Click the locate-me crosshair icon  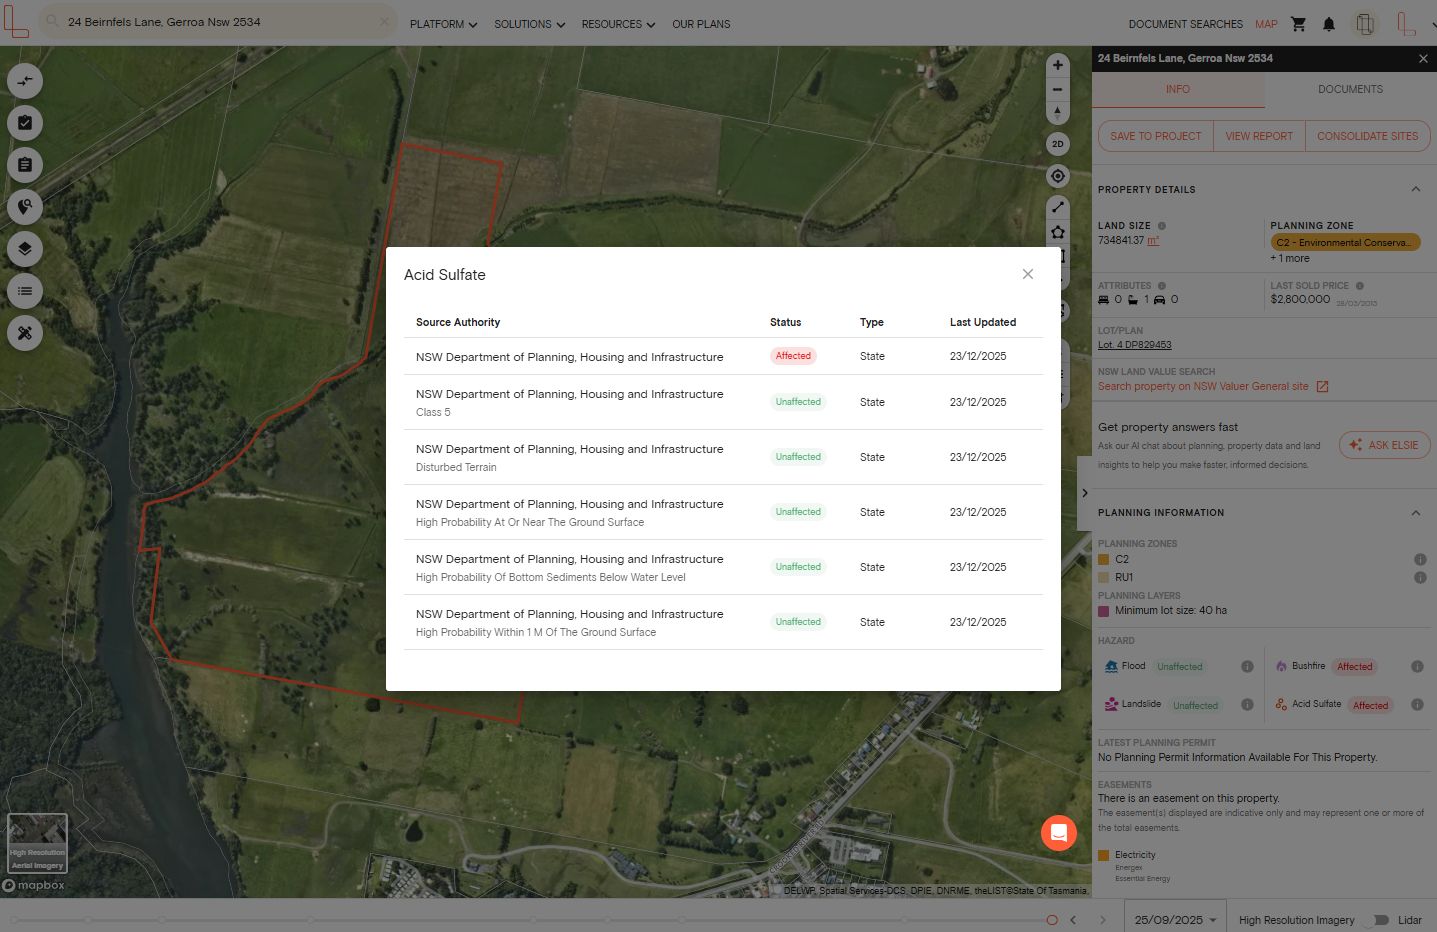tap(1057, 176)
